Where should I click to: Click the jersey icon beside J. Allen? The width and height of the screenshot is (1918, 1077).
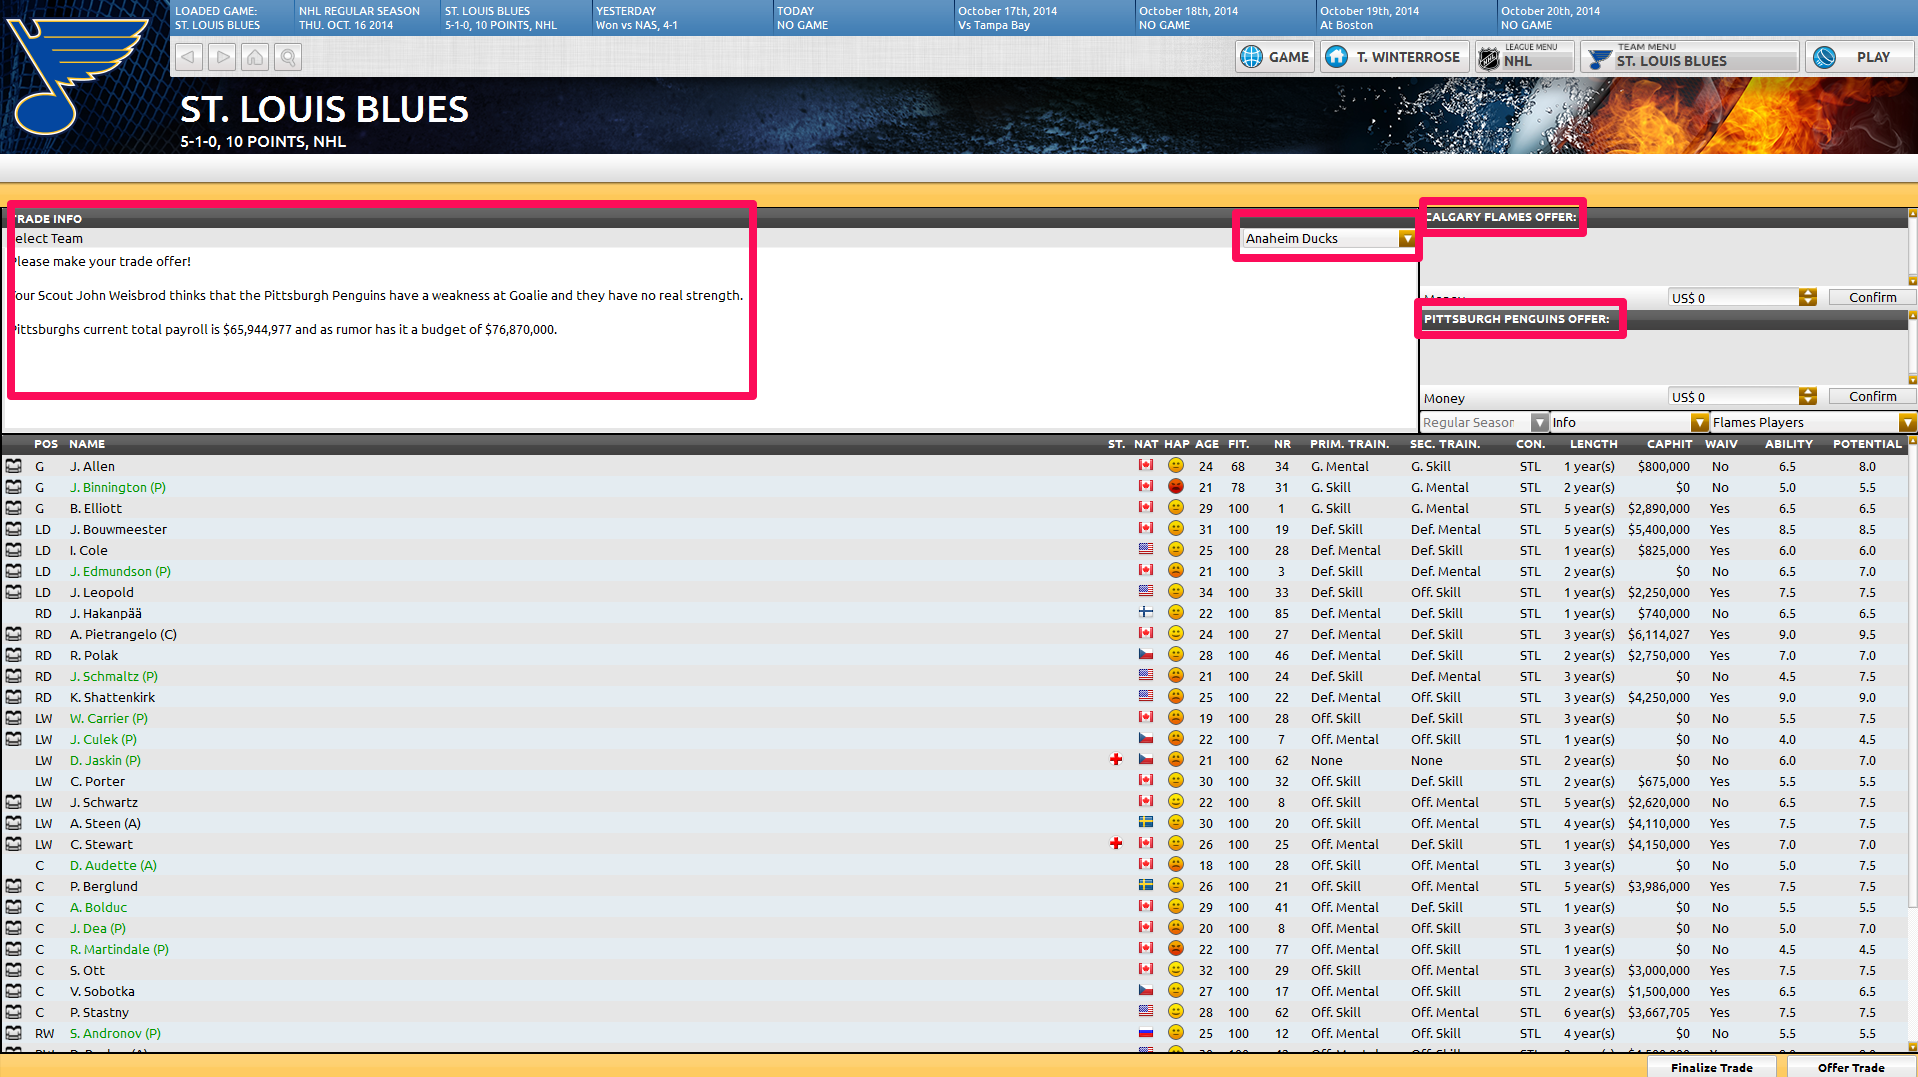(x=13, y=466)
